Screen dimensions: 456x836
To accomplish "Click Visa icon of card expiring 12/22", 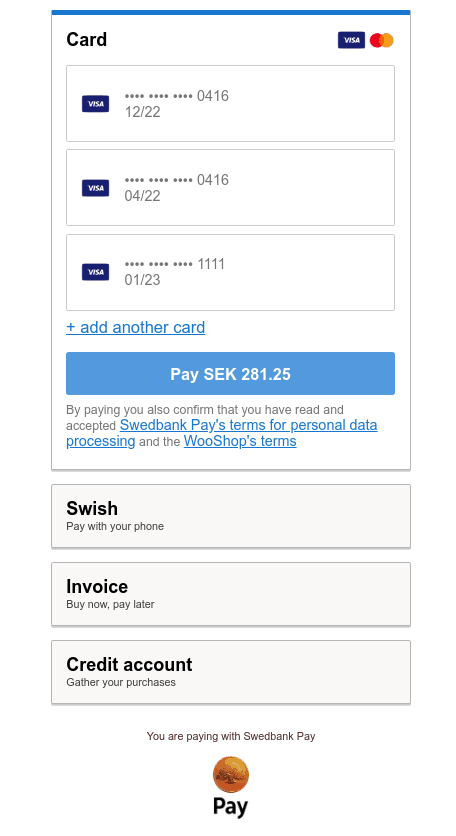I will point(95,104).
